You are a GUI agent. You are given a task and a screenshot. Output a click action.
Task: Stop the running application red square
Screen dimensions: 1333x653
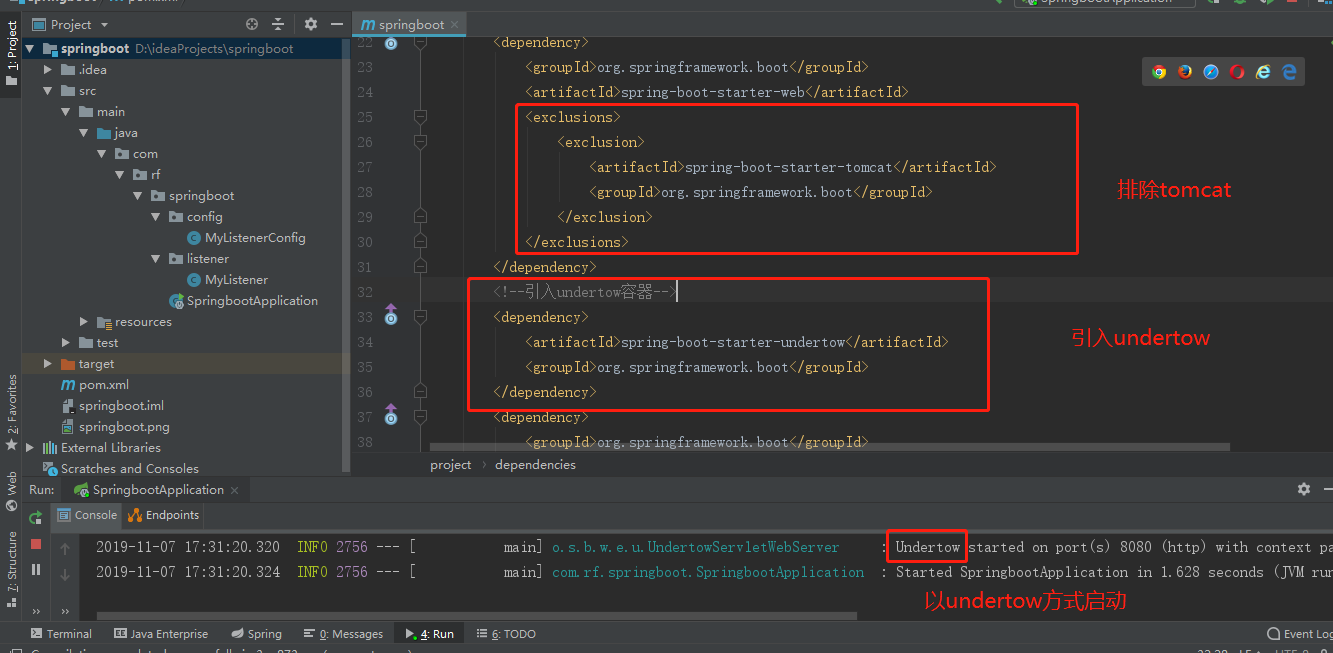pos(36,544)
